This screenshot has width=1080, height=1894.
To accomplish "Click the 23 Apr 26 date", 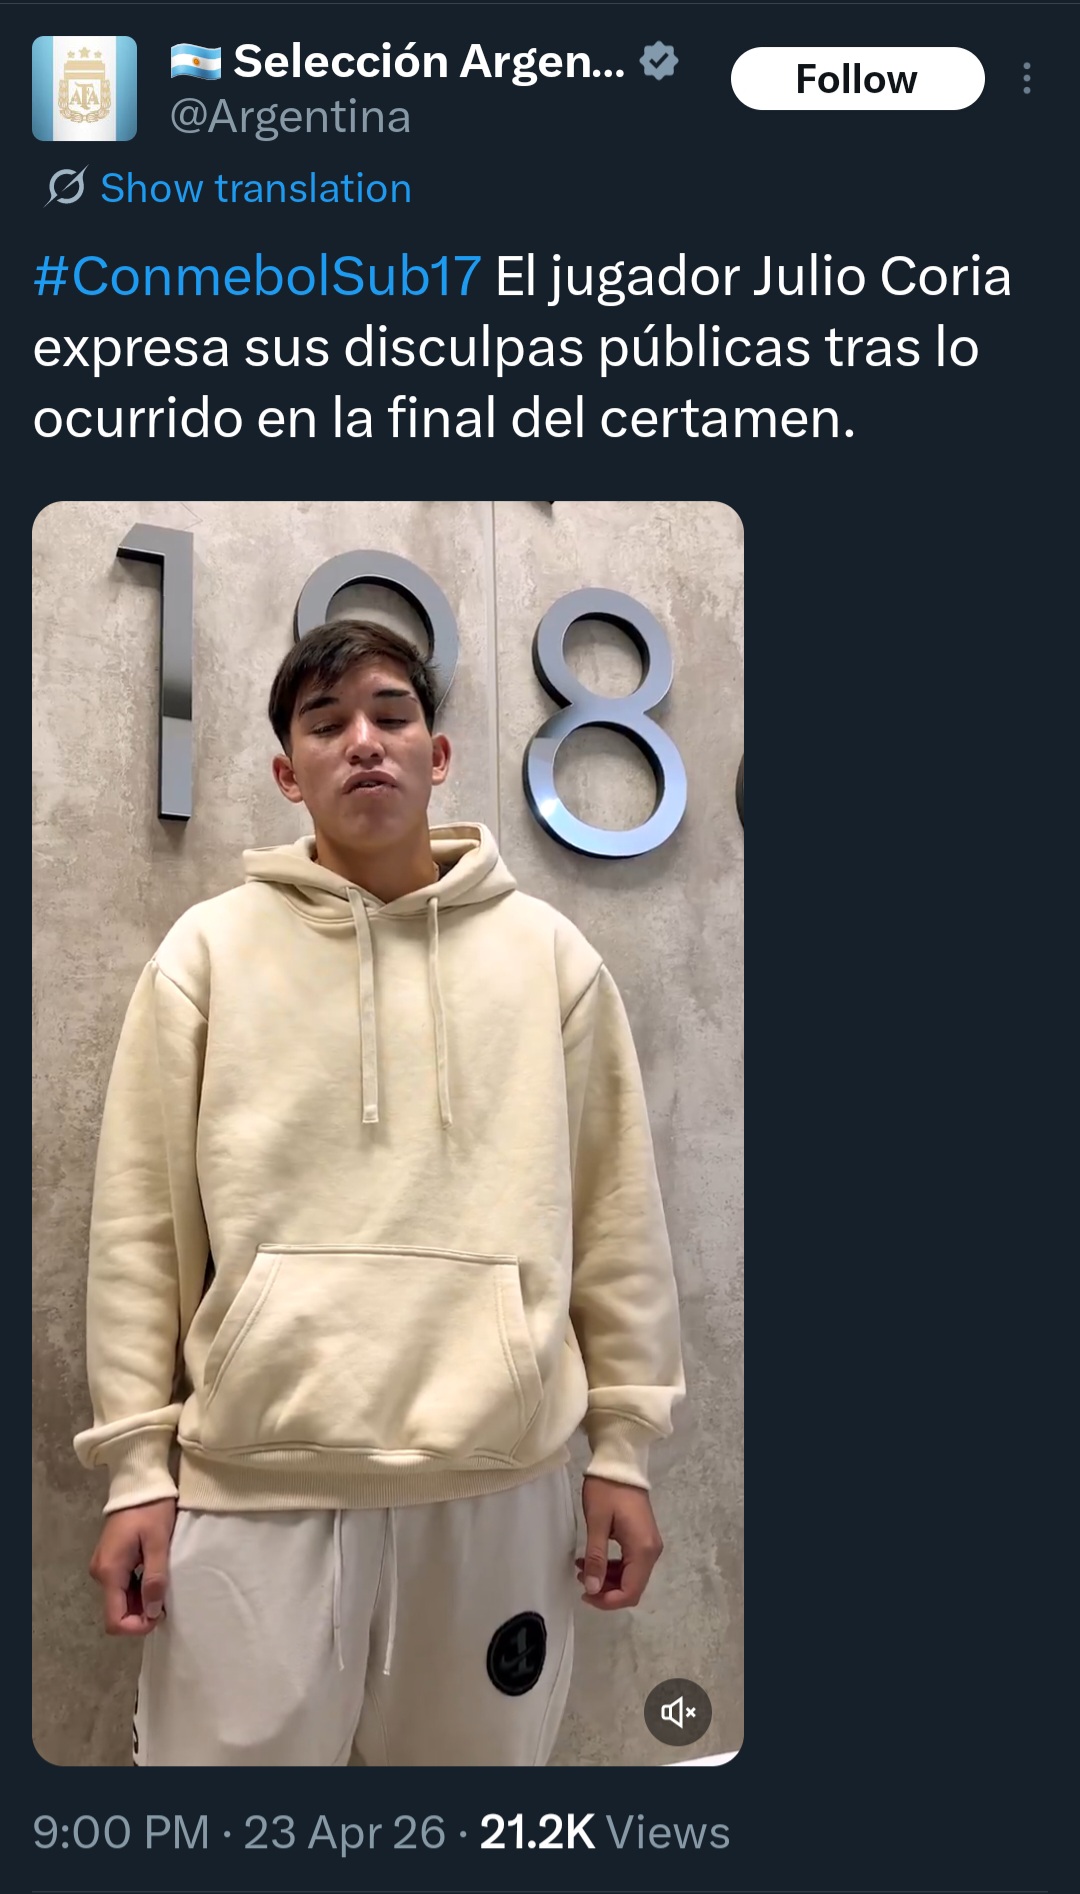I will pos(344,1832).
